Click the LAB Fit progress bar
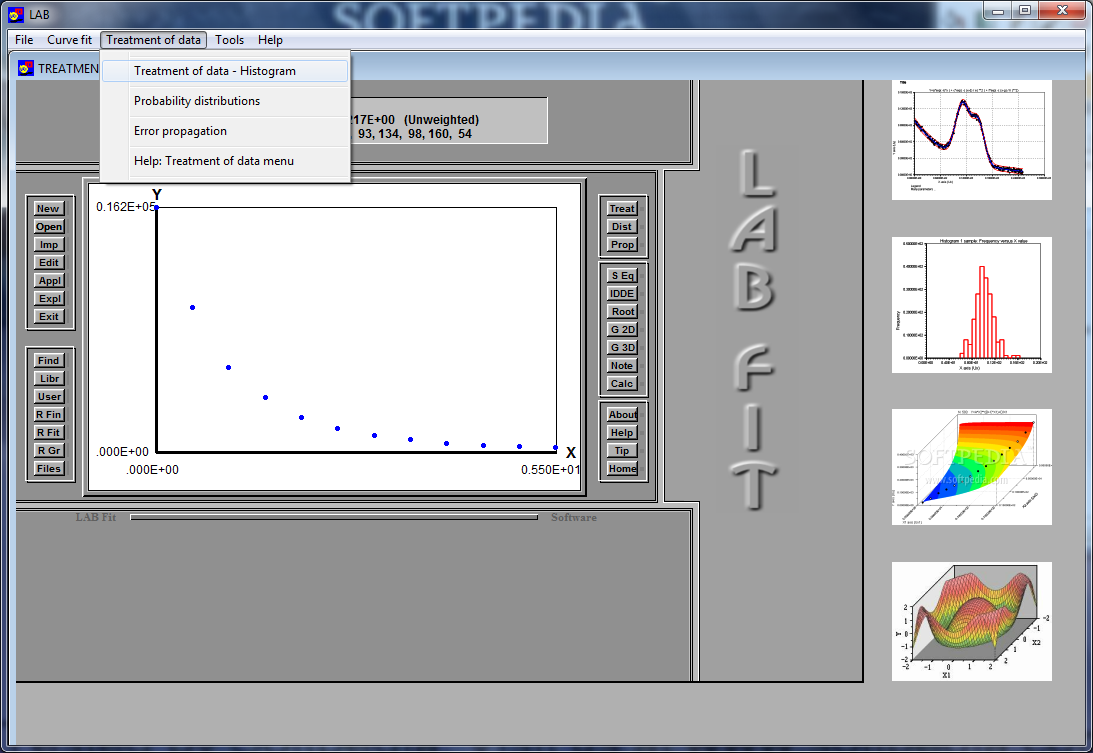Image resolution: width=1093 pixels, height=753 pixels. [334, 517]
